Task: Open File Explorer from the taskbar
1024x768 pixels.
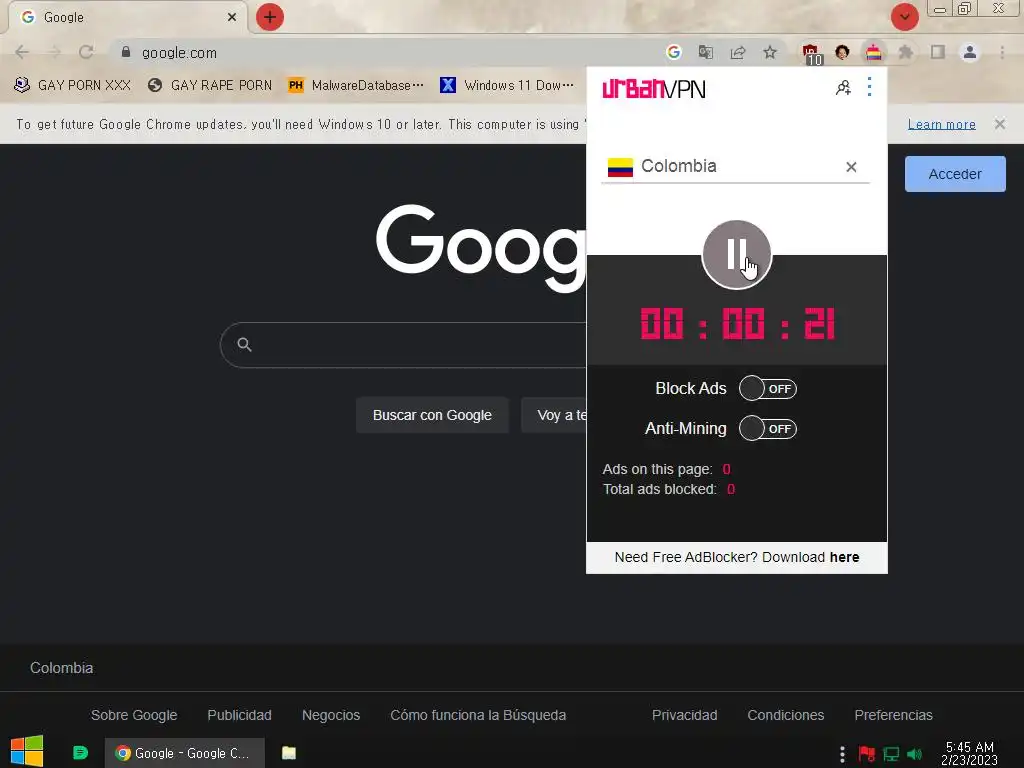Action: 289,753
